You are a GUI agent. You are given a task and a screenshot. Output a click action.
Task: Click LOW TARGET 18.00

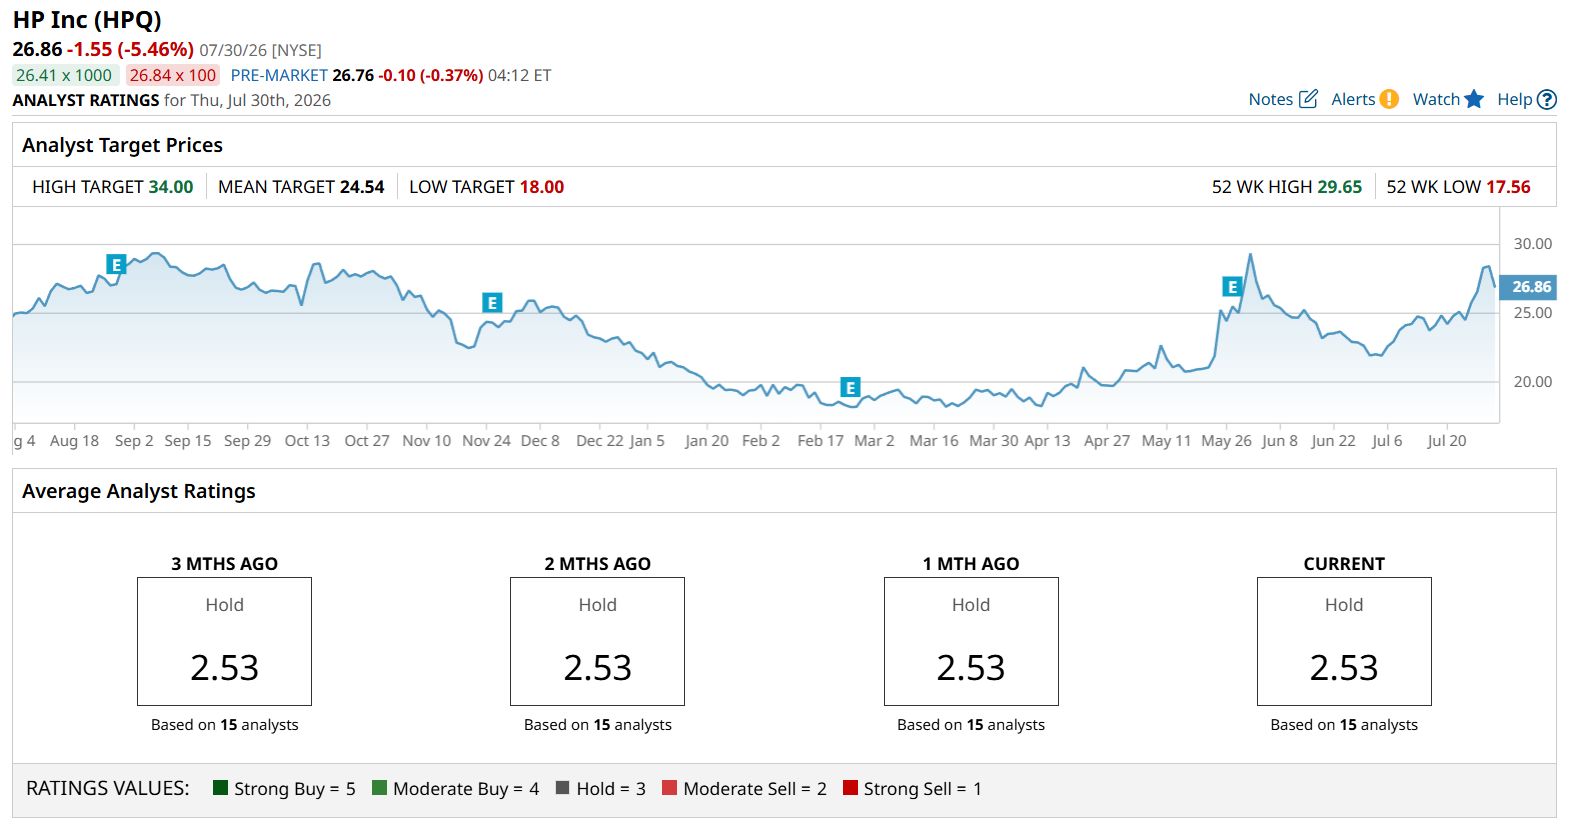point(487,187)
